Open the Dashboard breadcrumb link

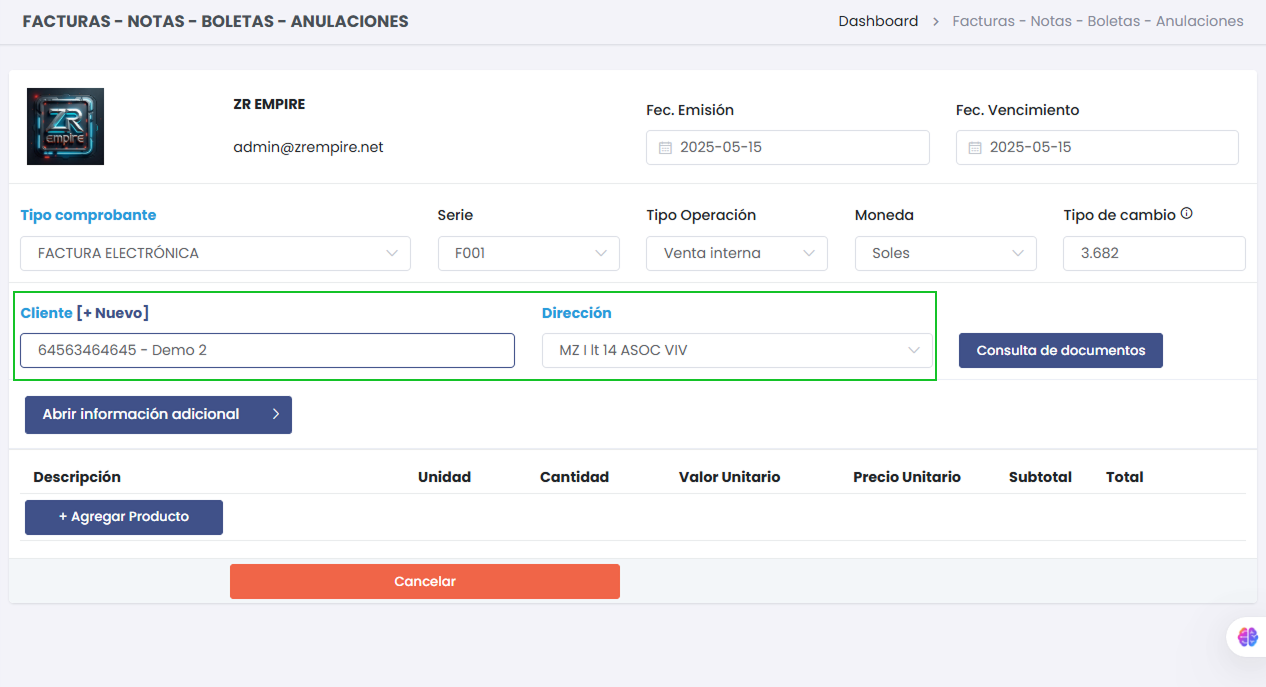tap(878, 20)
